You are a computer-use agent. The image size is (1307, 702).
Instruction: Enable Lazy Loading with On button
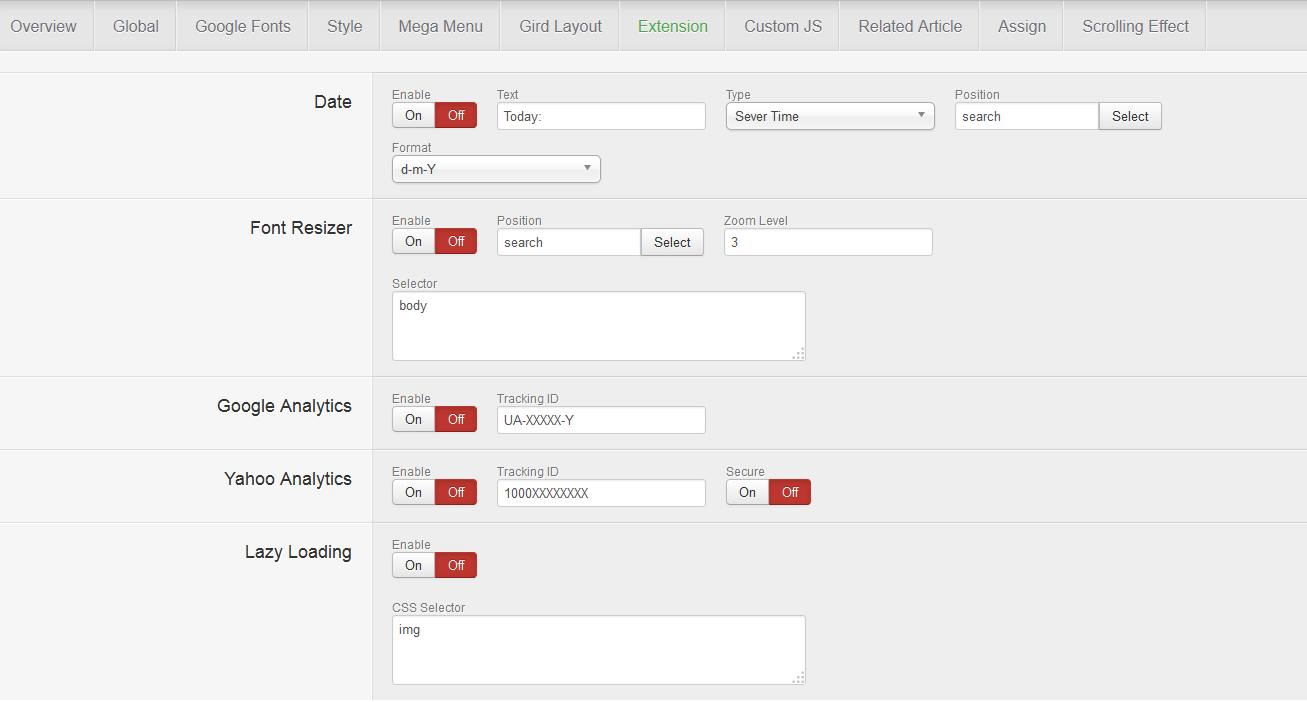[x=413, y=566]
